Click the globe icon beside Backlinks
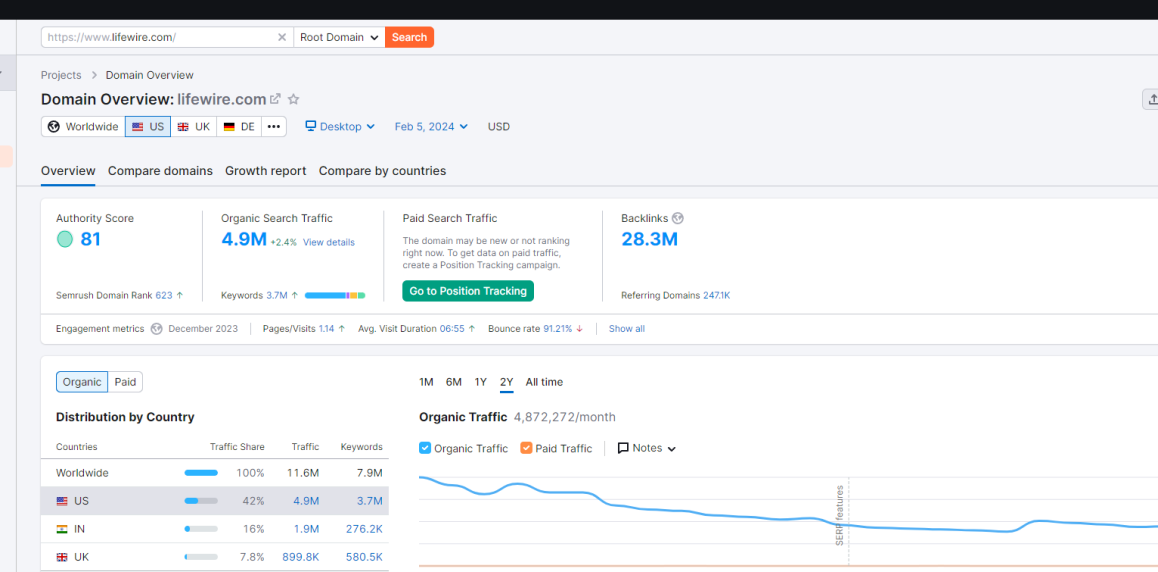Image resolution: width=1158 pixels, height=572 pixels. click(x=678, y=218)
